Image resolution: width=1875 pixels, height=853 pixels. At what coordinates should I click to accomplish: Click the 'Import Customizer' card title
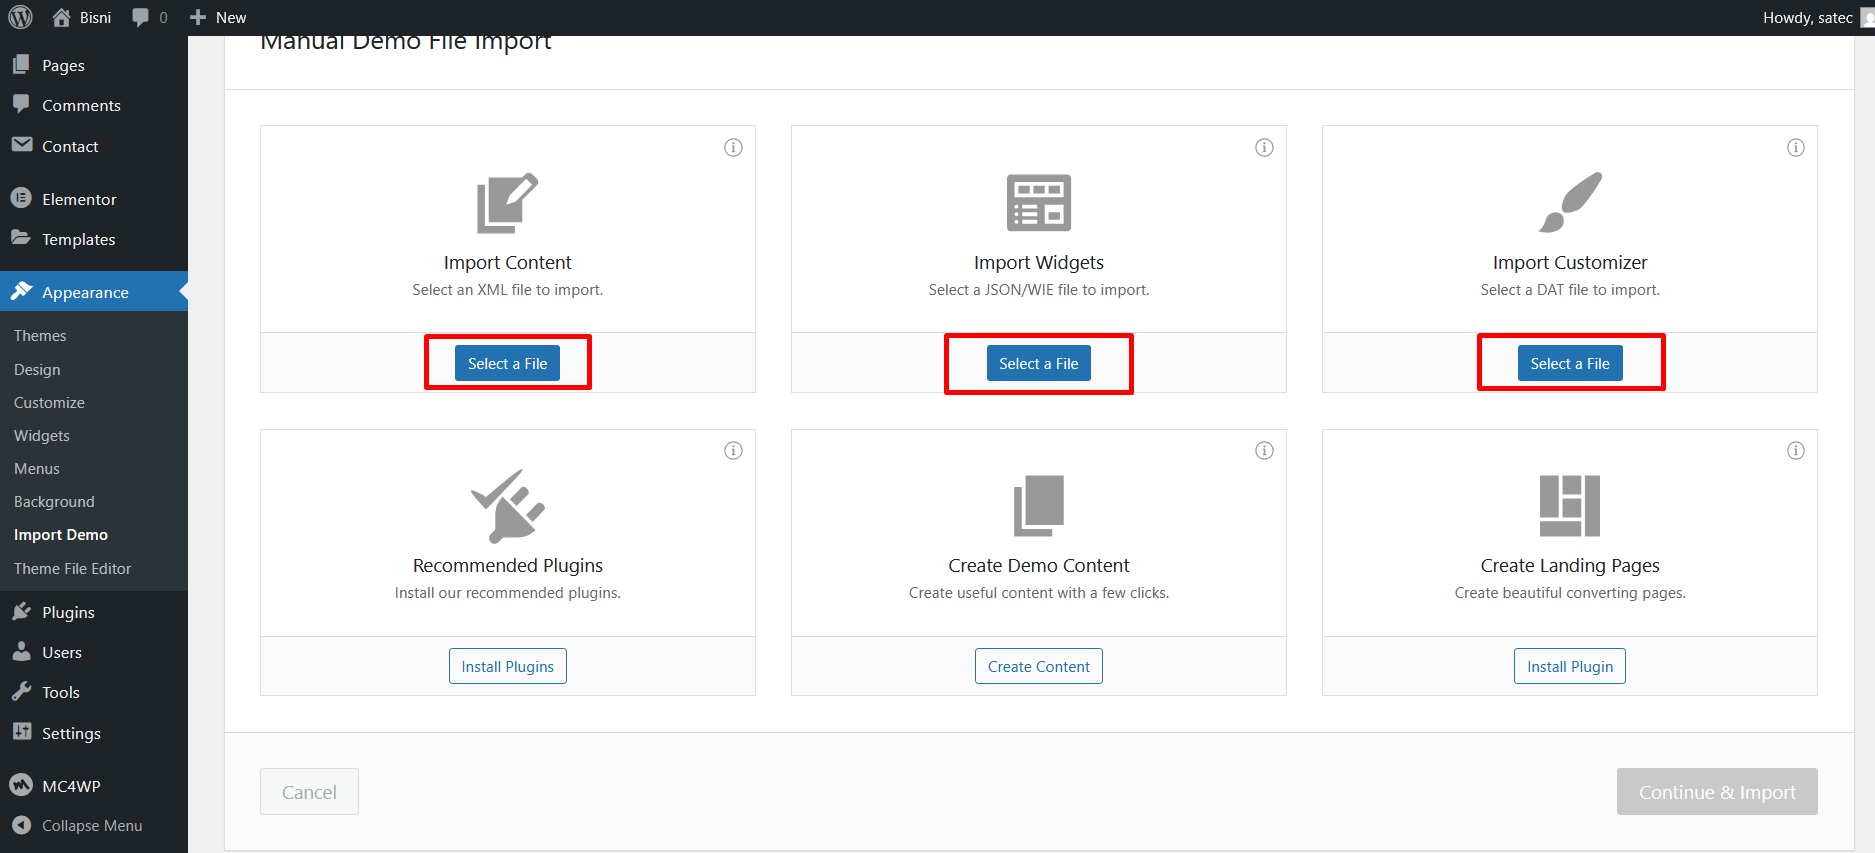(x=1570, y=262)
